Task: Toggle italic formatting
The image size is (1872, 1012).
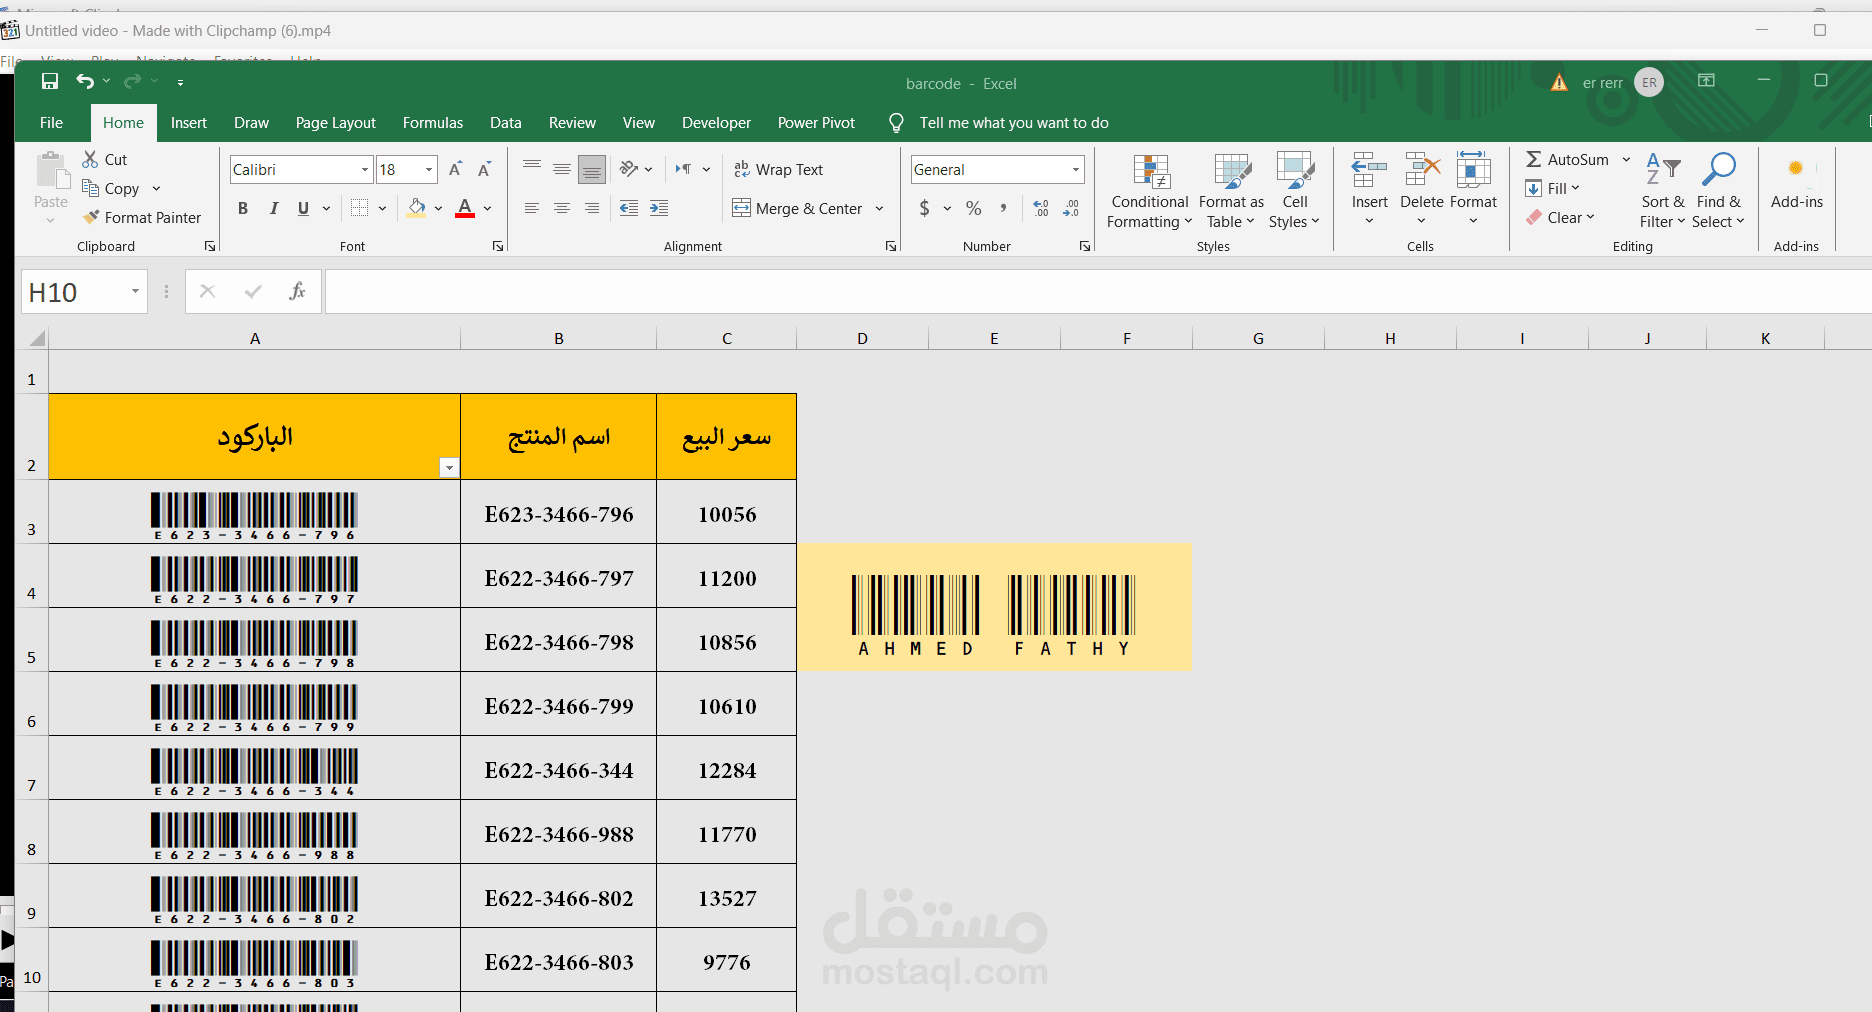Action: coord(273,208)
